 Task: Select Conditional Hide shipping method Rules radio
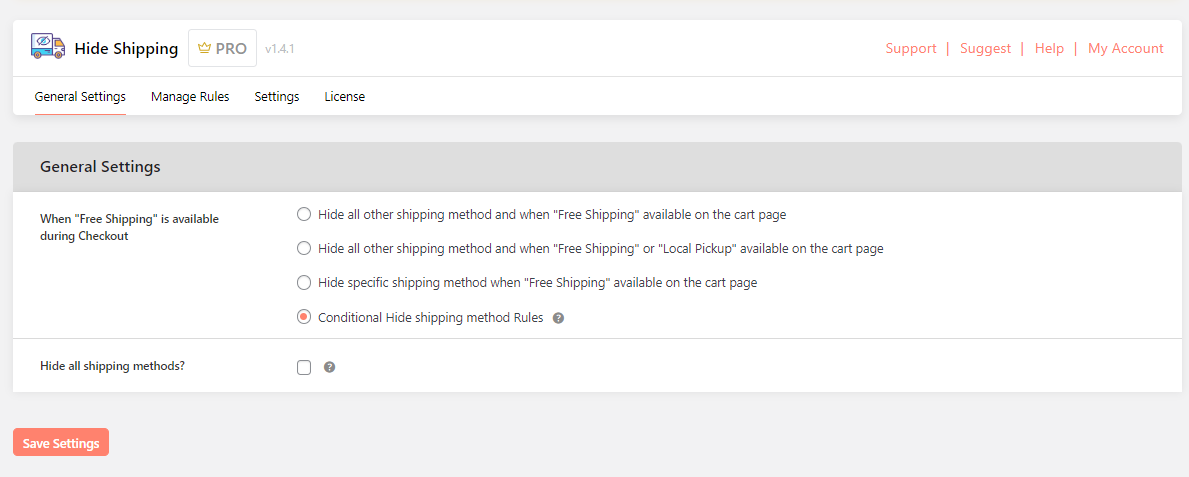[304, 317]
